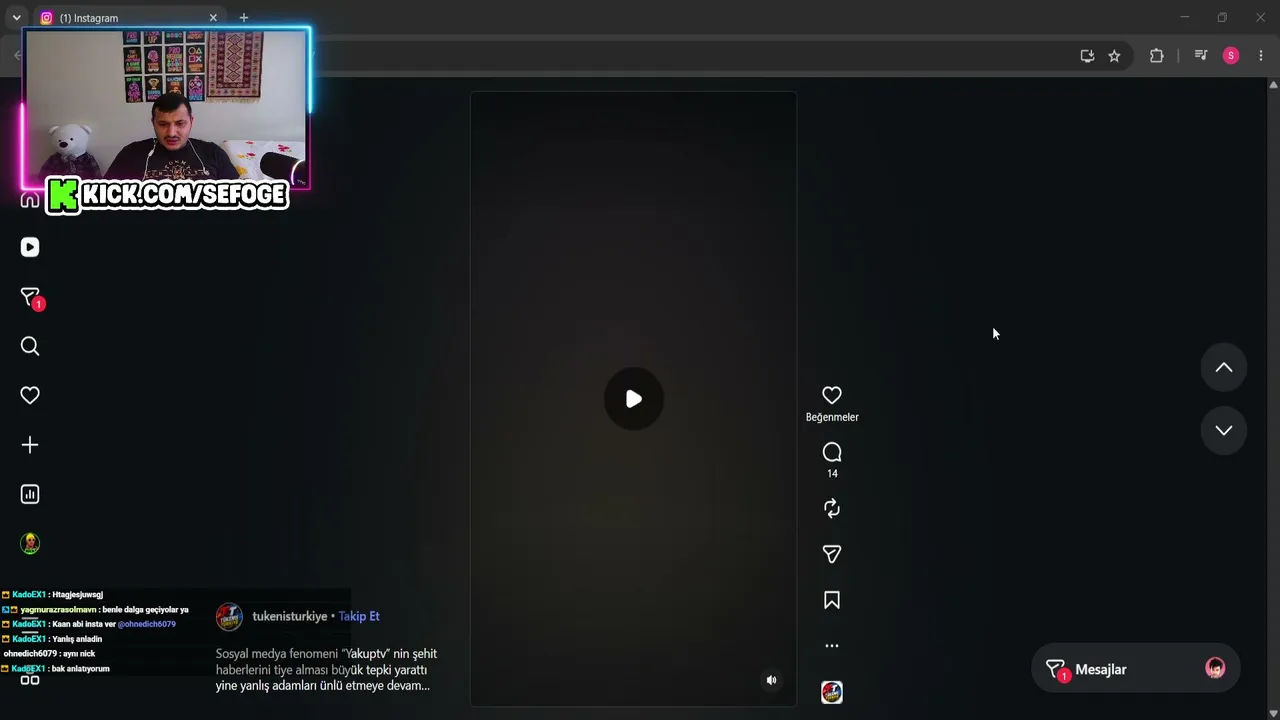Click the Create plus icon in sidebar
This screenshot has height=720, width=1280.
pos(30,445)
